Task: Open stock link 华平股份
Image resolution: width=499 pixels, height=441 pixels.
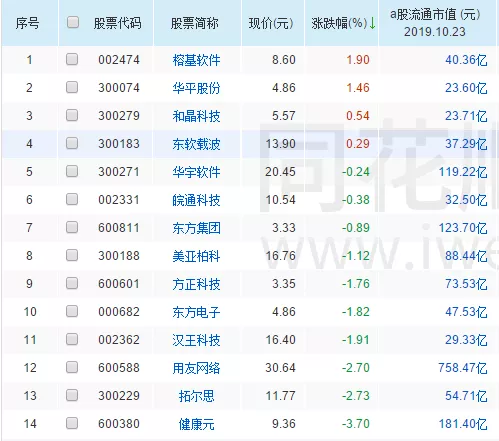Action: pyautogui.click(x=196, y=88)
